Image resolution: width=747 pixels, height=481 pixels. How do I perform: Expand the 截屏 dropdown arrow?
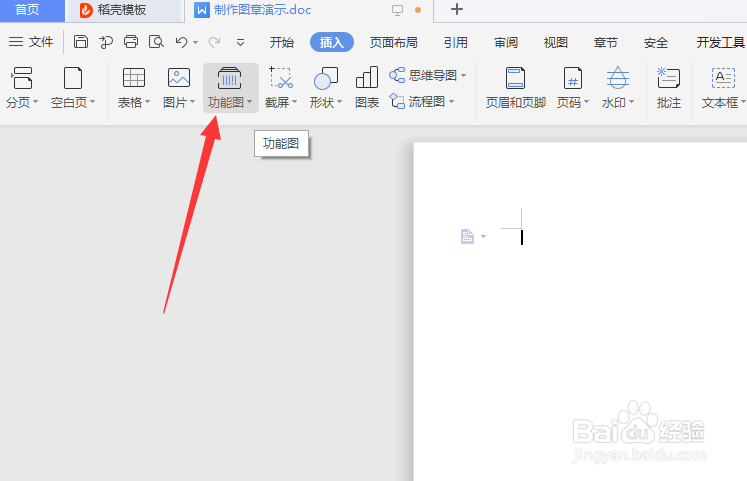pyautogui.click(x=294, y=102)
